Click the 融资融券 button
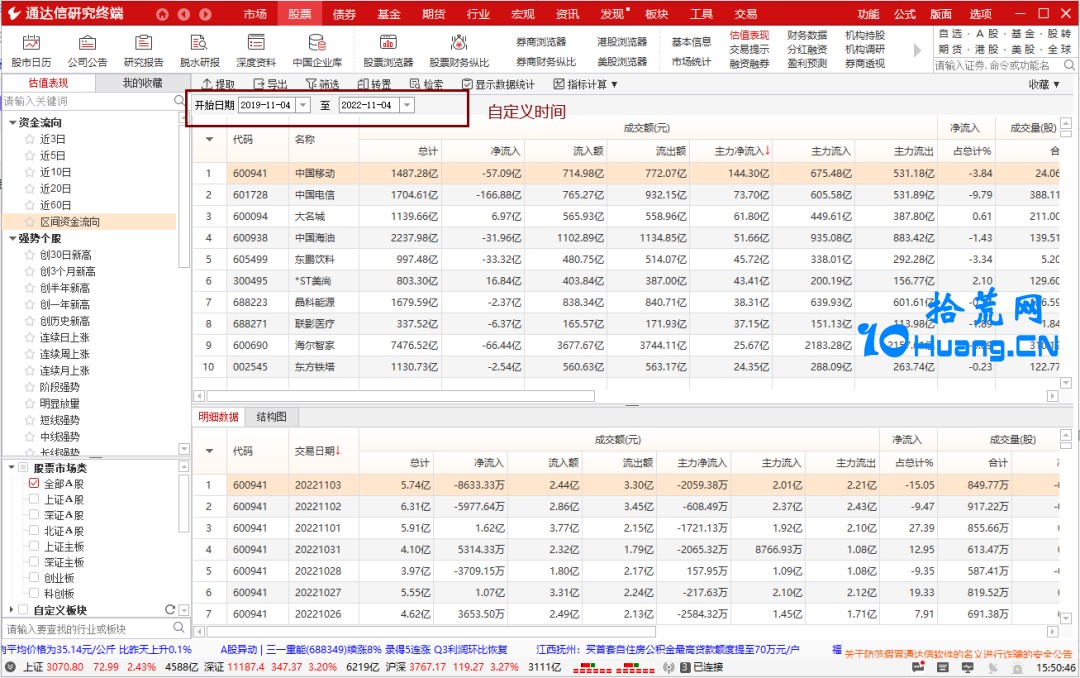 point(749,63)
